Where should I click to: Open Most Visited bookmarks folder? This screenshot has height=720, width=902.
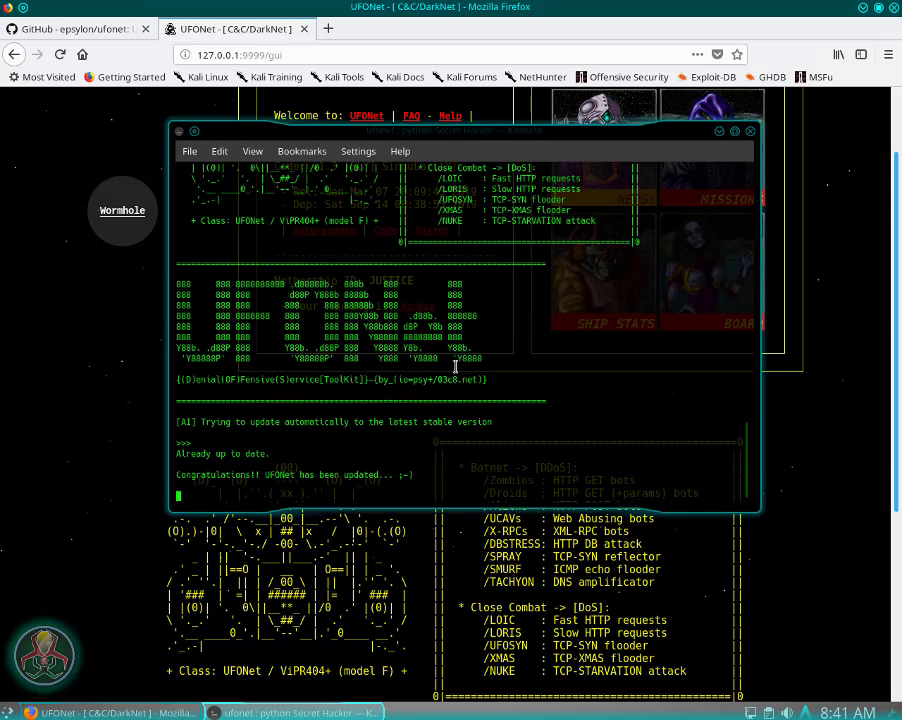point(42,77)
